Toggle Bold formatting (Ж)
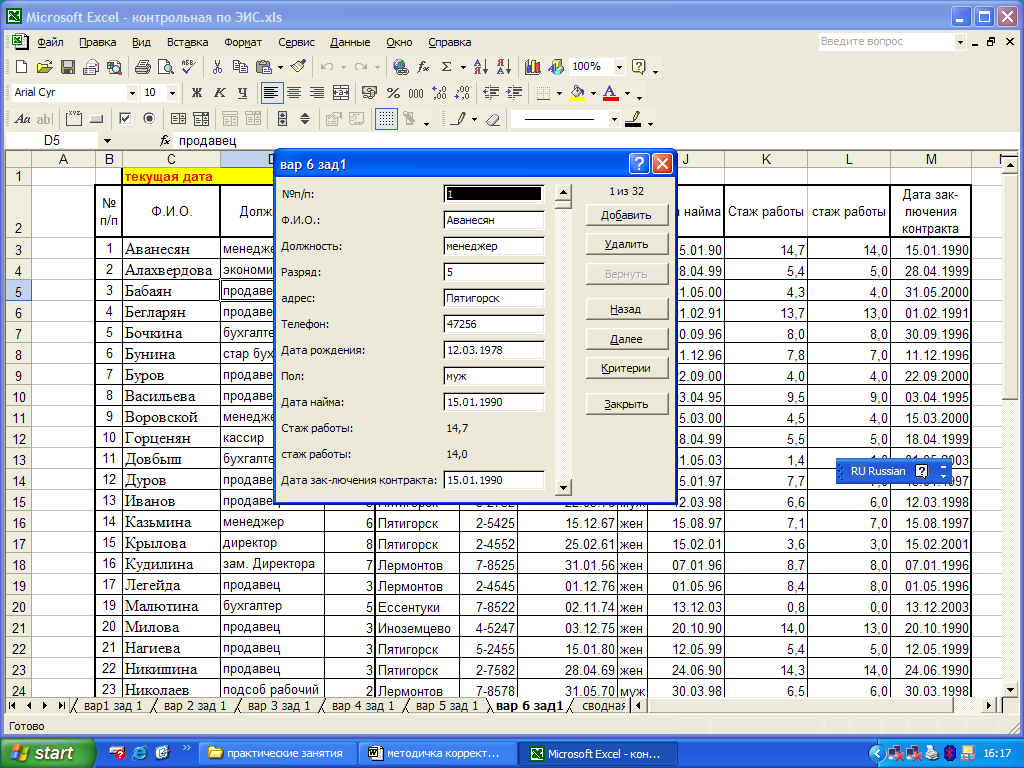Image resolution: width=1024 pixels, height=768 pixels. (196, 93)
